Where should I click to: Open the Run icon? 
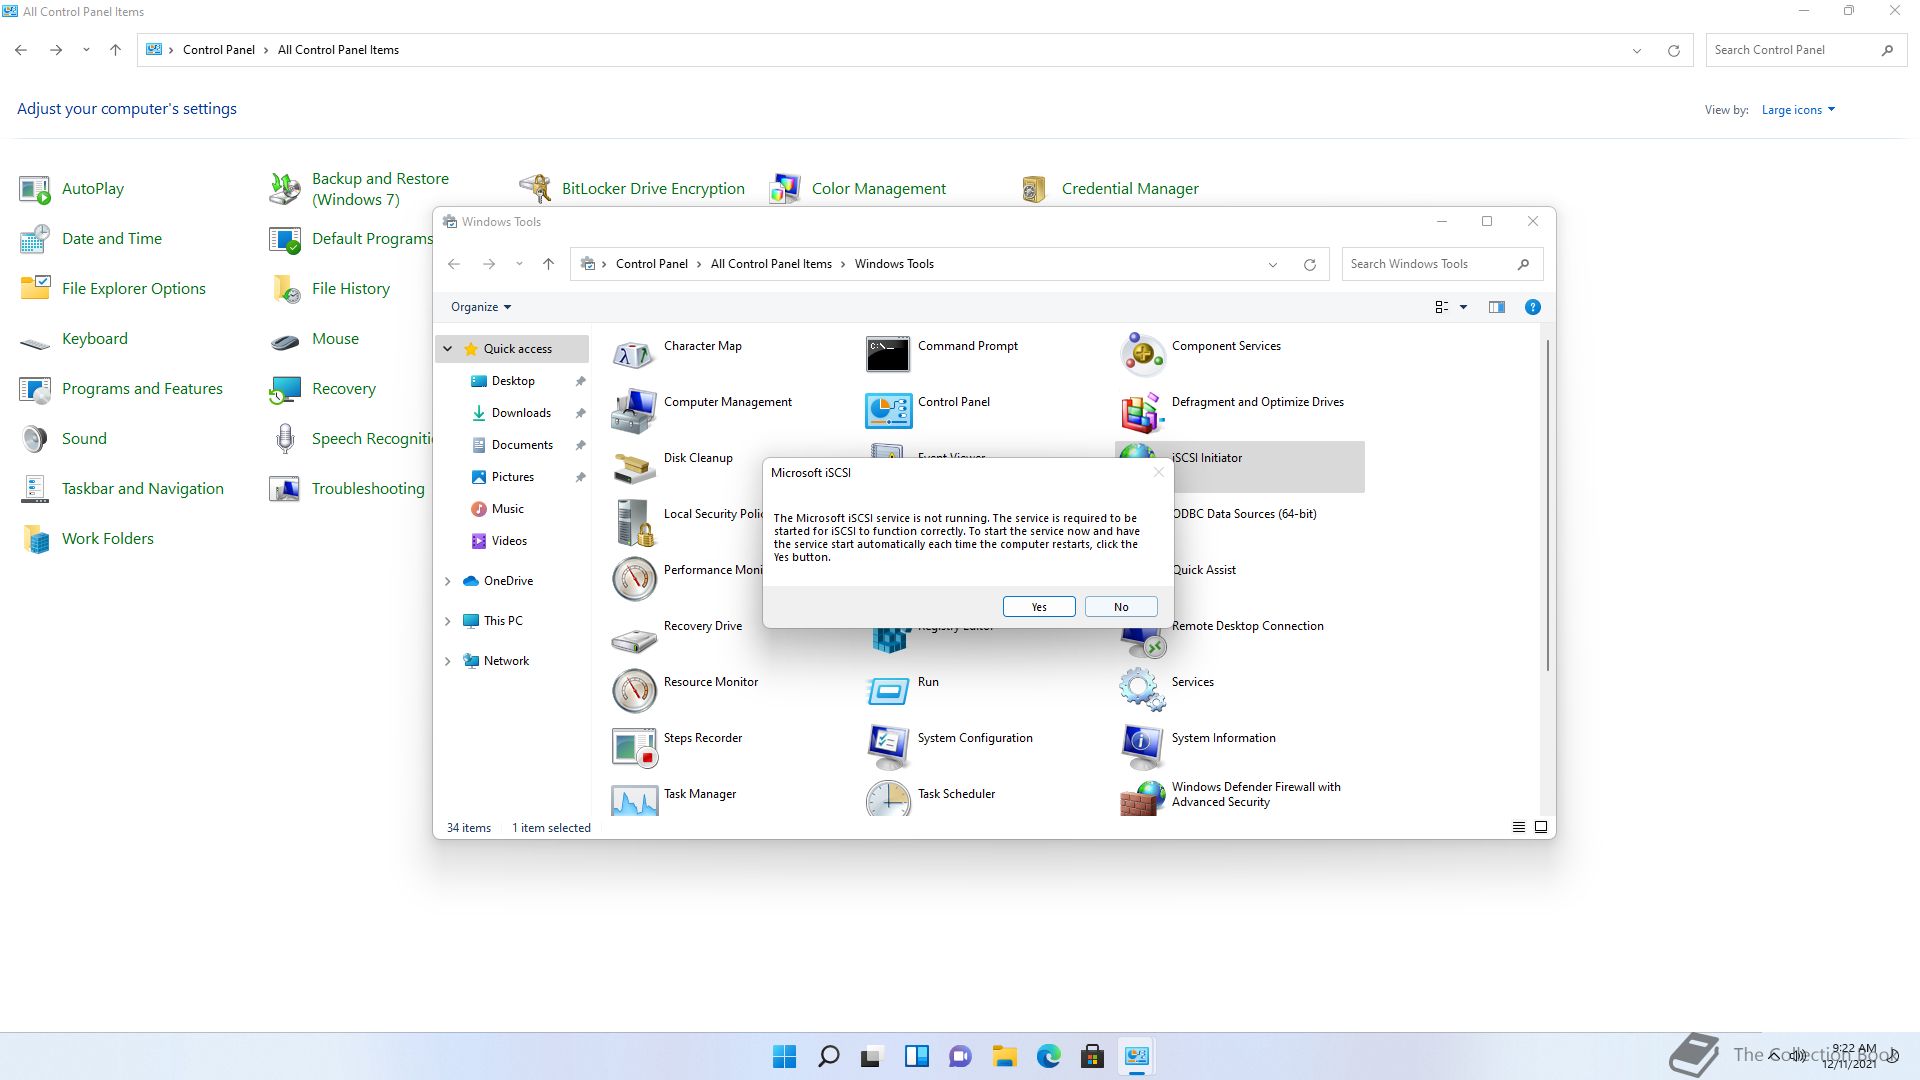[888, 690]
